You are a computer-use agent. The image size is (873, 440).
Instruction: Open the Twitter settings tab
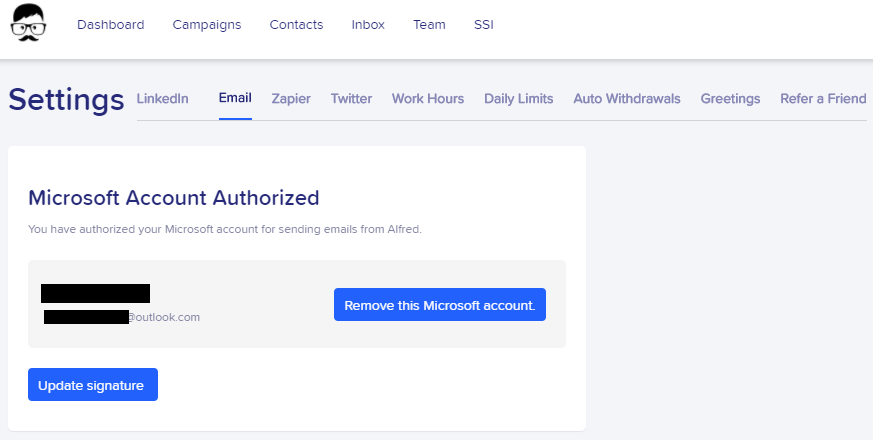tap(351, 99)
